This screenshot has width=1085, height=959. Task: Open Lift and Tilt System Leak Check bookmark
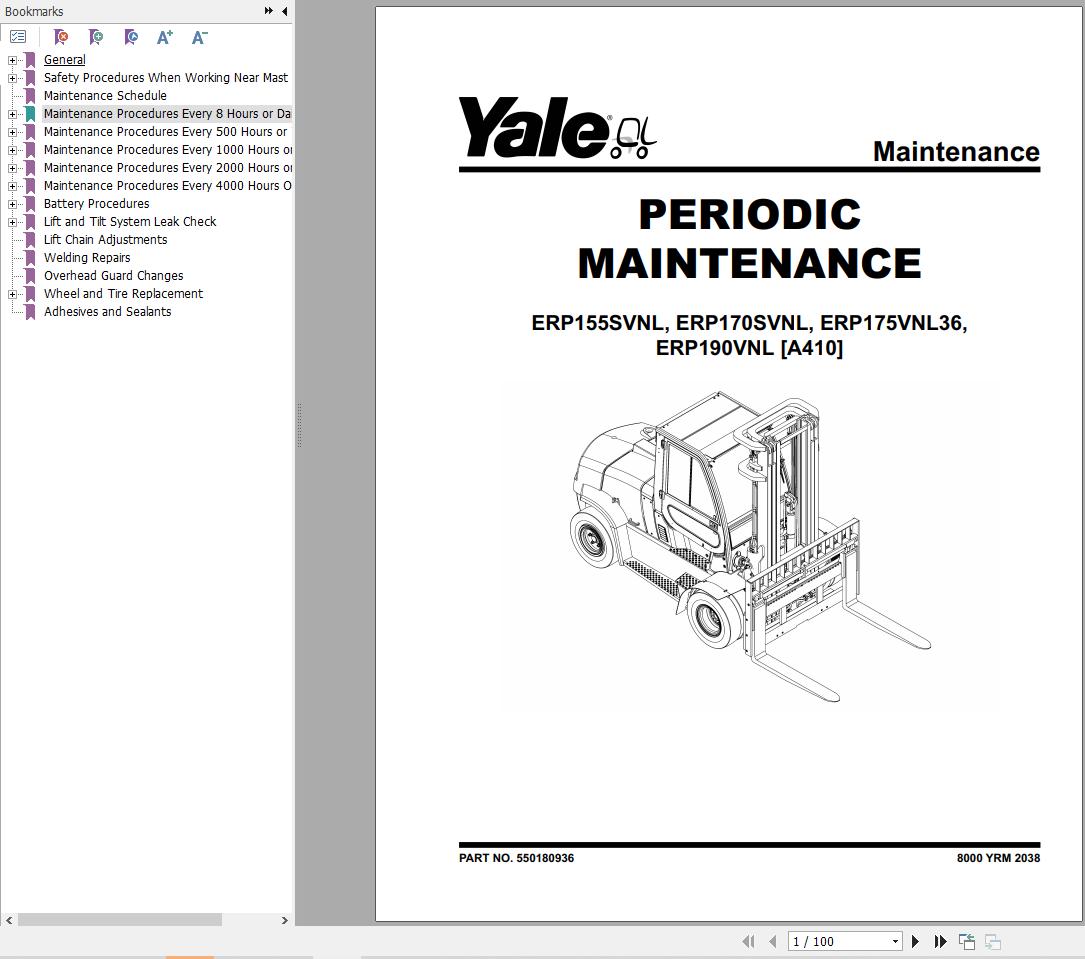[130, 221]
